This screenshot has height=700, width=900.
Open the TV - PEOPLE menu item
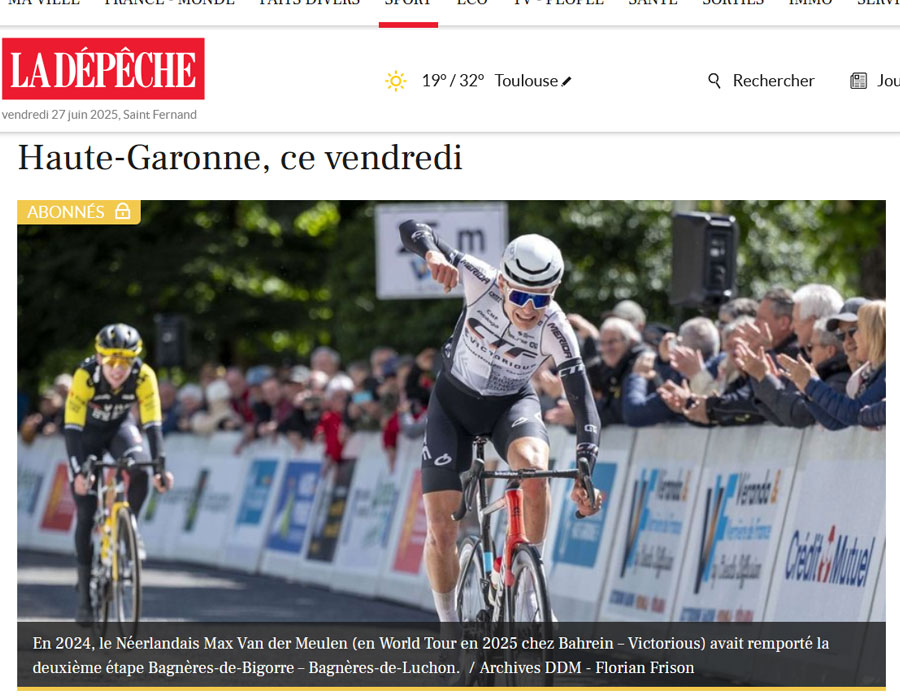click(558, 3)
